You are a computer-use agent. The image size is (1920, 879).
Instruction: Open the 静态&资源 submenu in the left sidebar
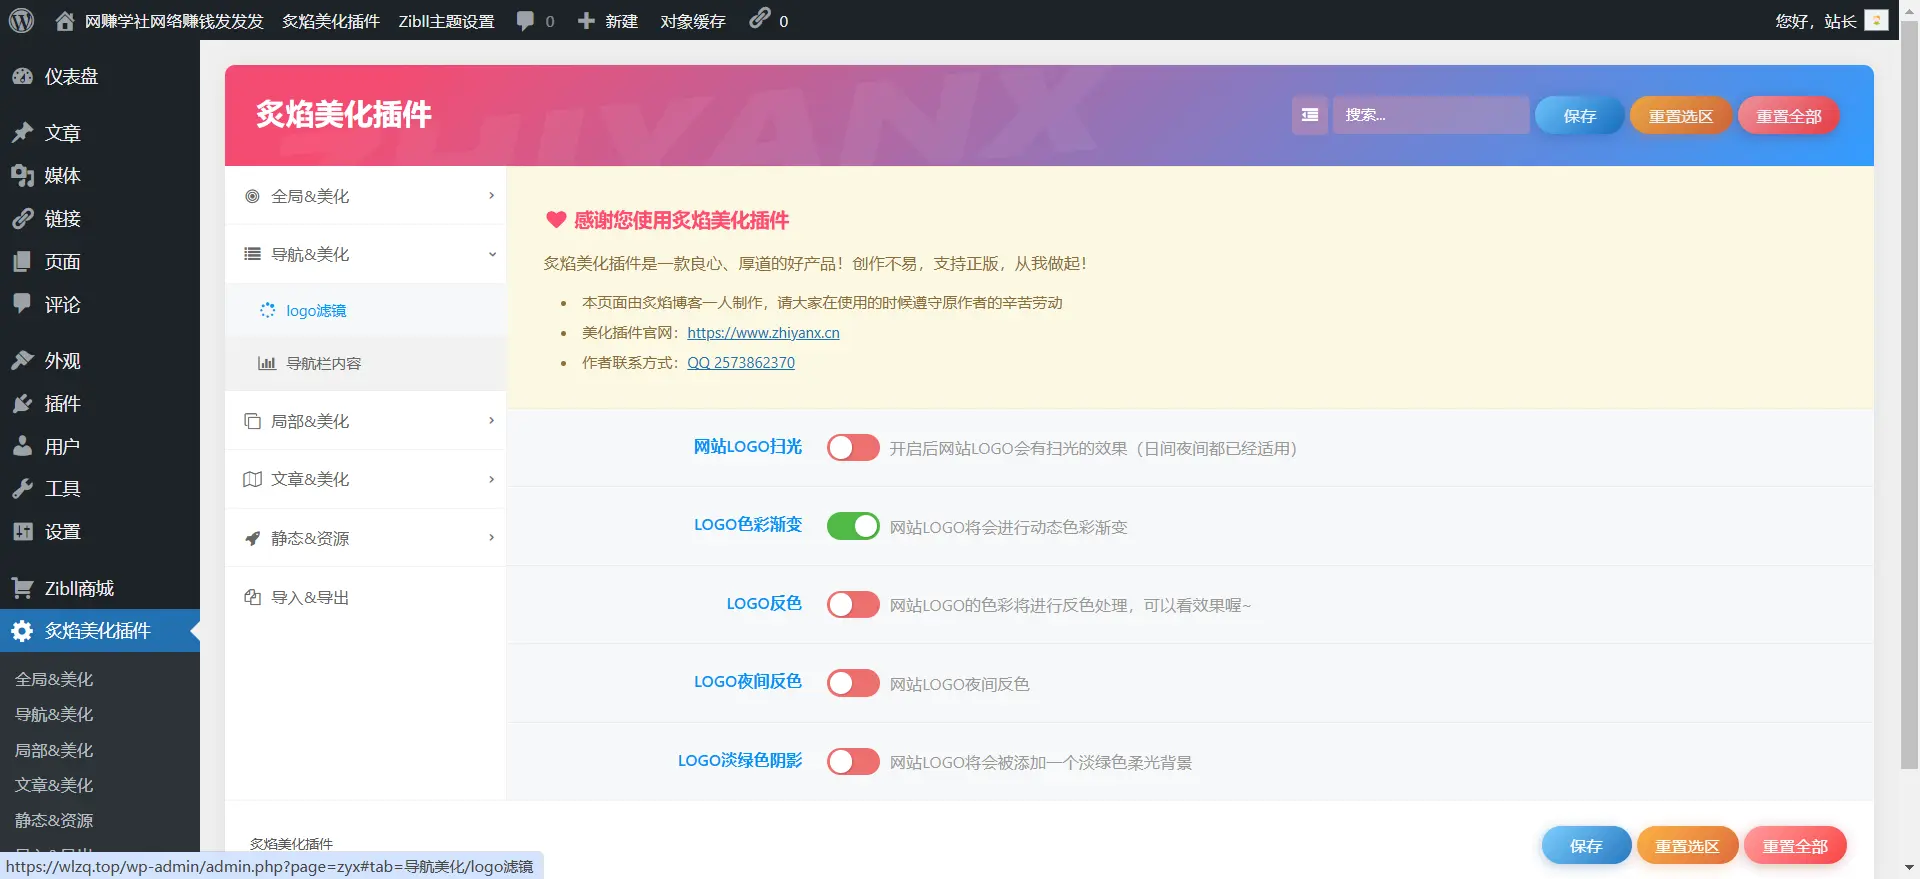pyautogui.click(x=54, y=820)
